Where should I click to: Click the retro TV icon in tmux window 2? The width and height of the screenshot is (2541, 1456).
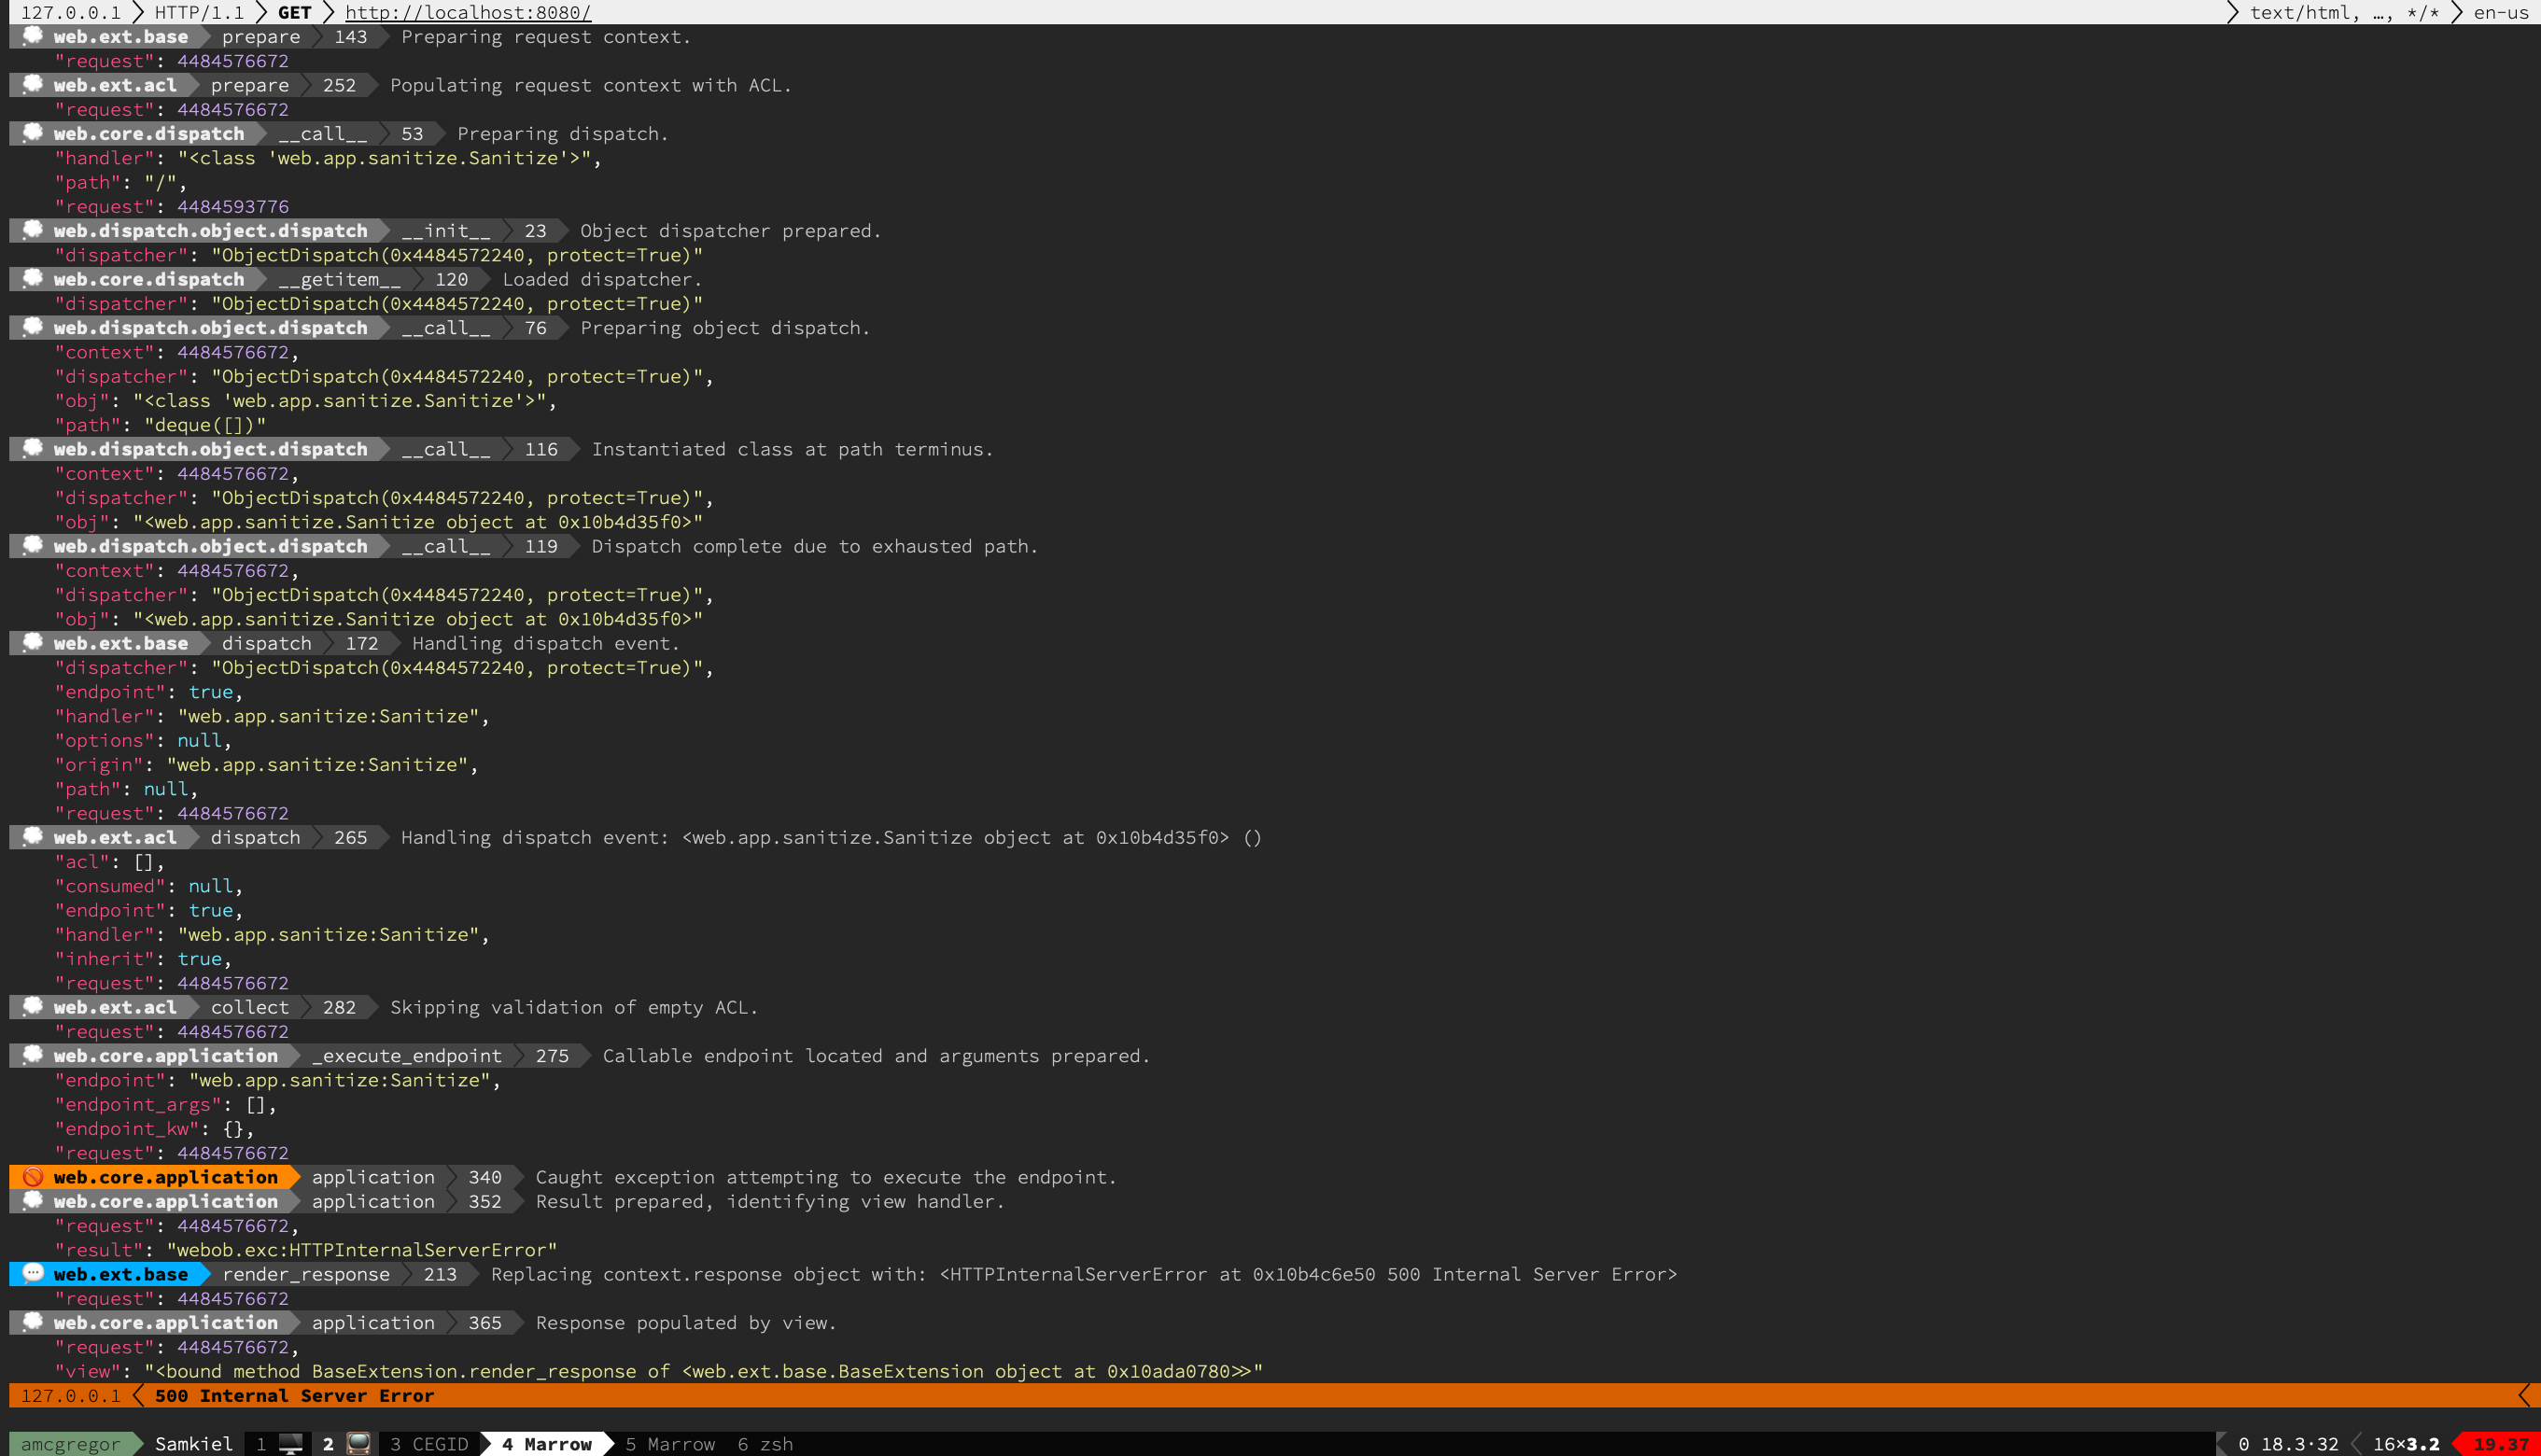(x=357, y=1444)
